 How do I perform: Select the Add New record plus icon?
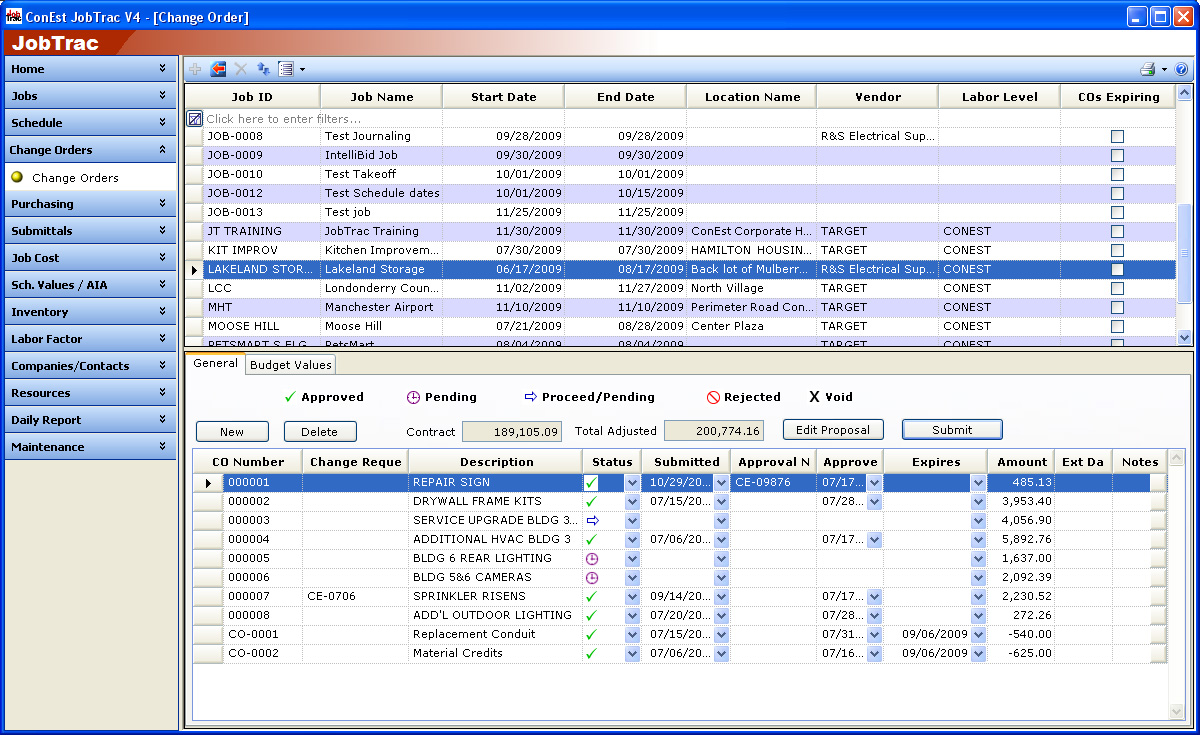(194, 69)
